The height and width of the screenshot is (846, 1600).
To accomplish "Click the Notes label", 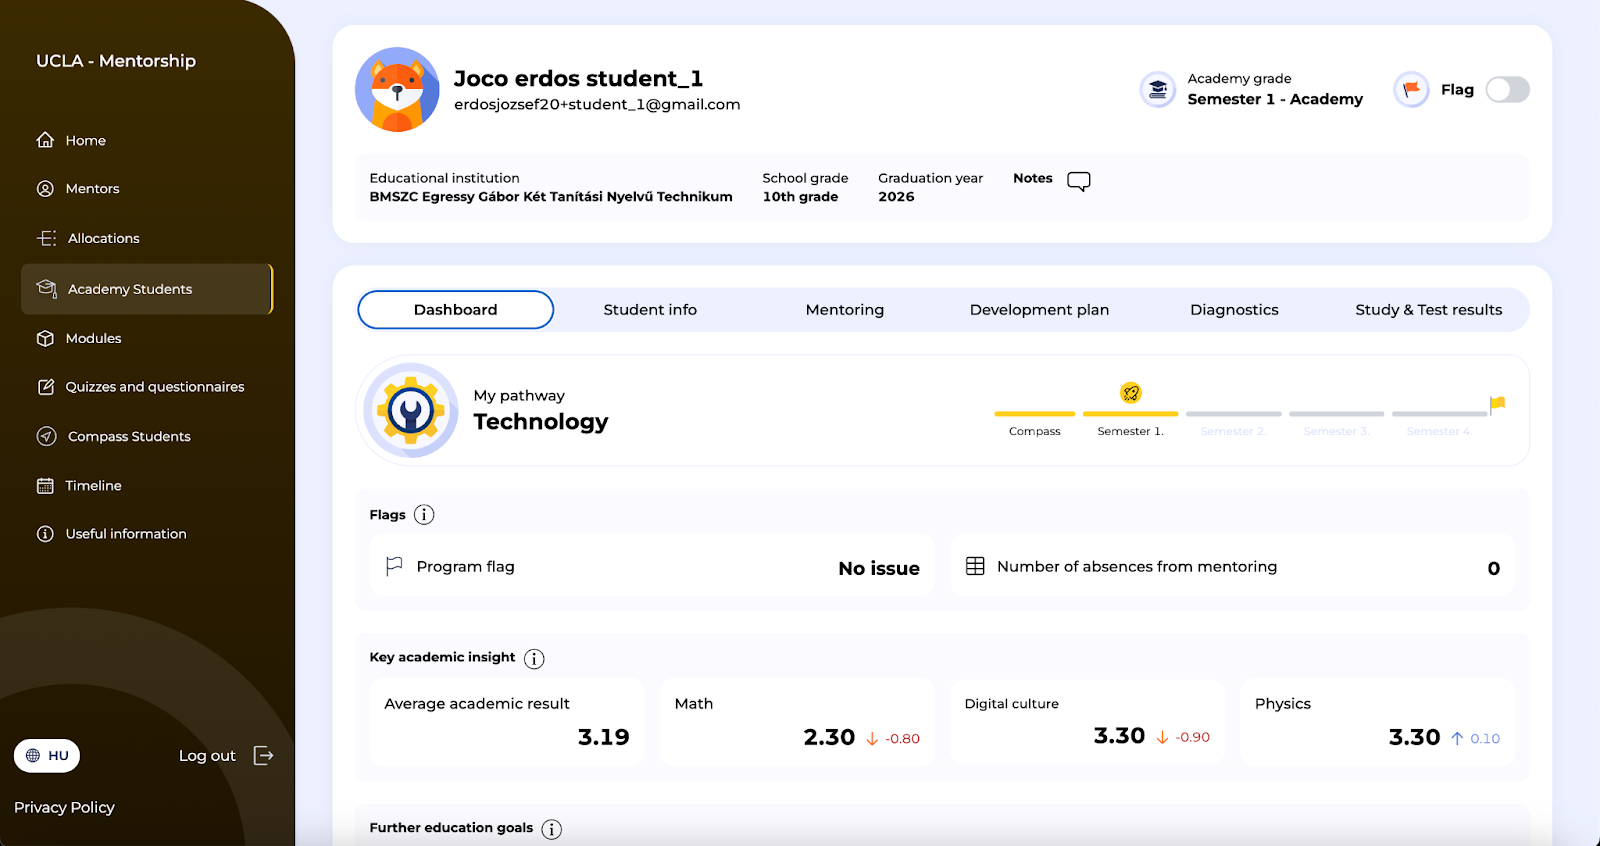I will 1032,178.
